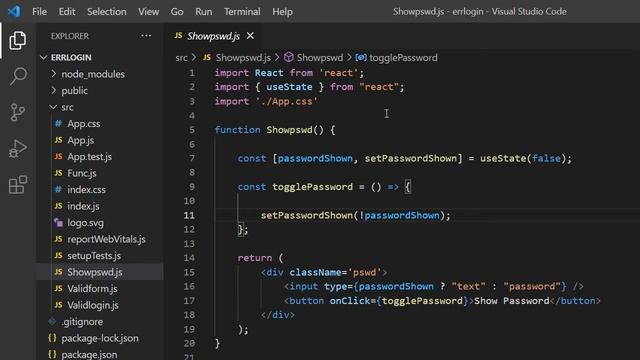Open Validform.js file
The width and height of the screenshot is (640, 360).
pyautogui.click(x=92, y=289)
